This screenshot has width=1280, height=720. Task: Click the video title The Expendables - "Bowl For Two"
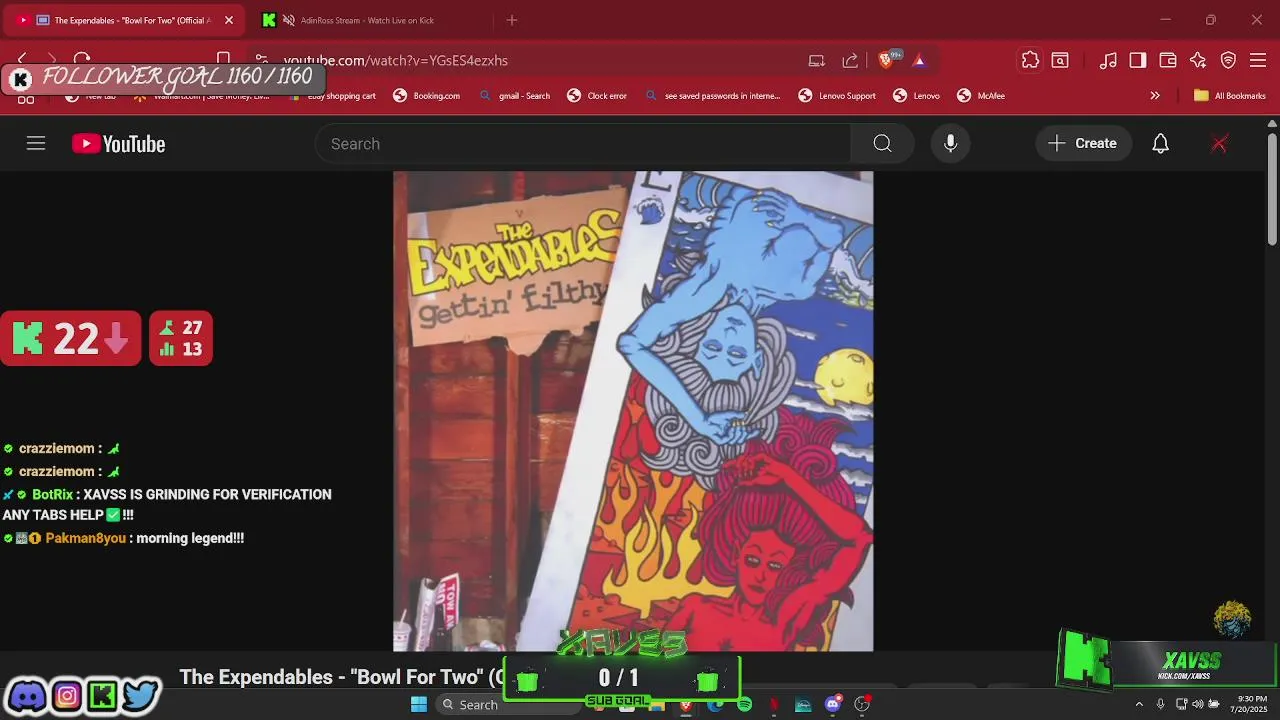click(x=342, y=677)
